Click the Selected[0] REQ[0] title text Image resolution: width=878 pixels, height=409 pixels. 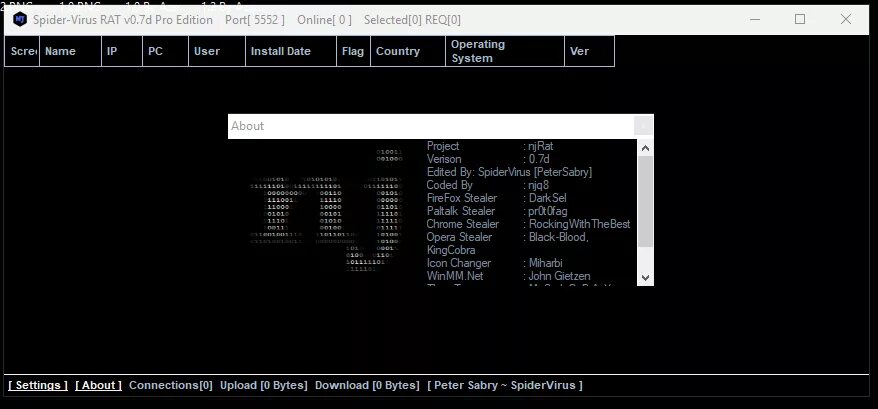(412, 20)
